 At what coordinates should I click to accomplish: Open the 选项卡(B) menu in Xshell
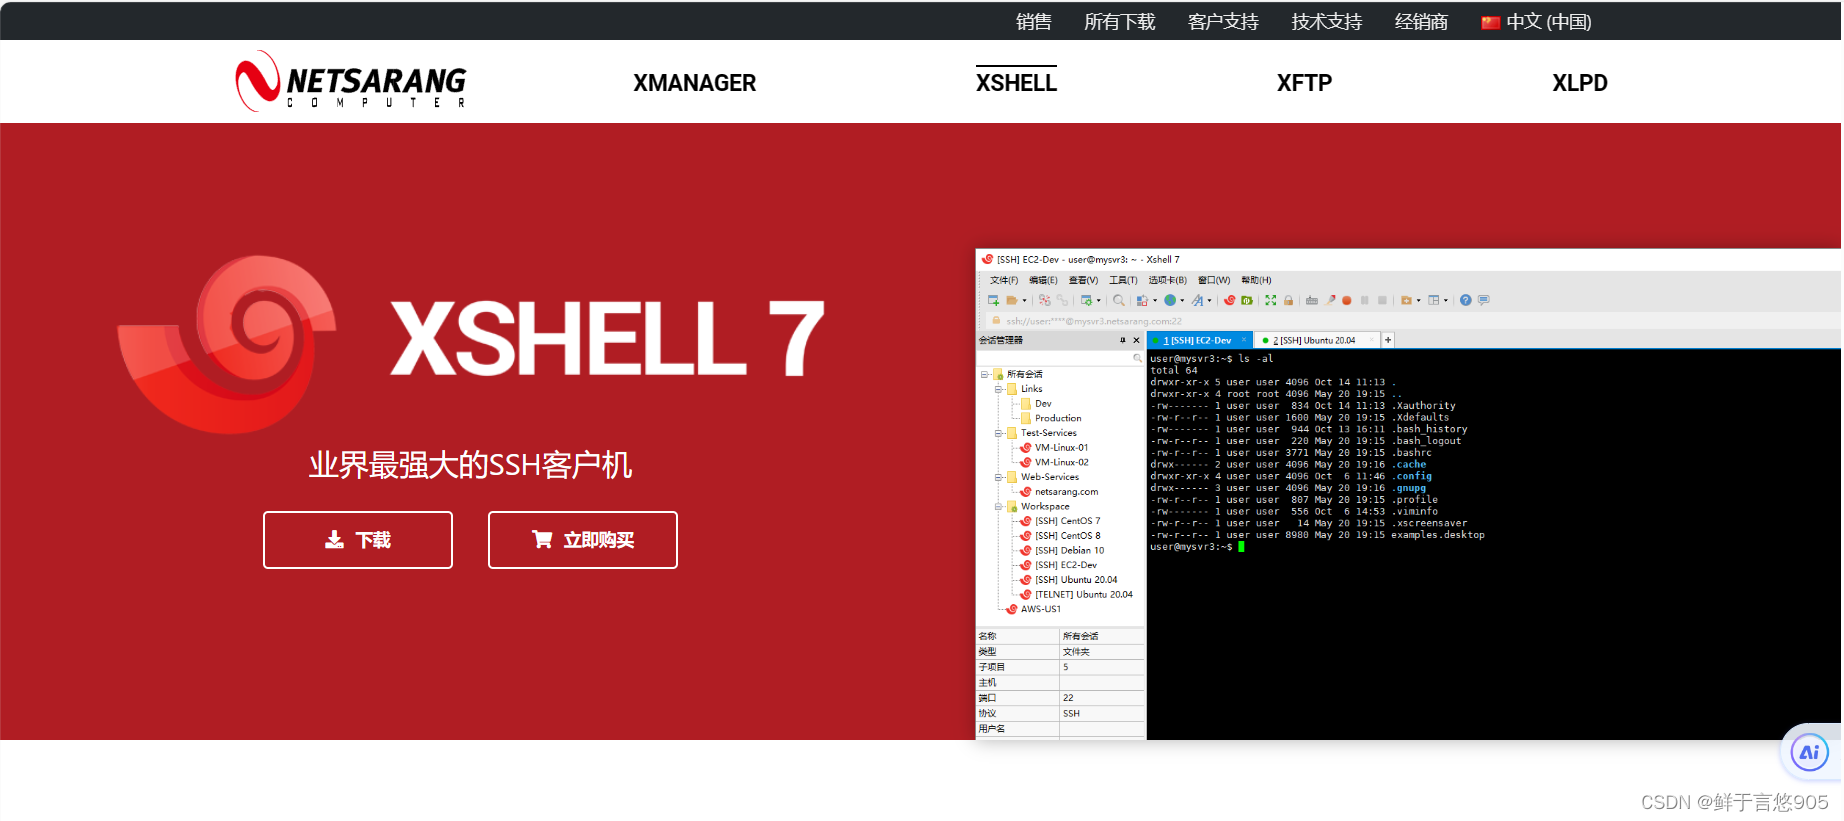pyautogui.click(x=1167, y=280)
